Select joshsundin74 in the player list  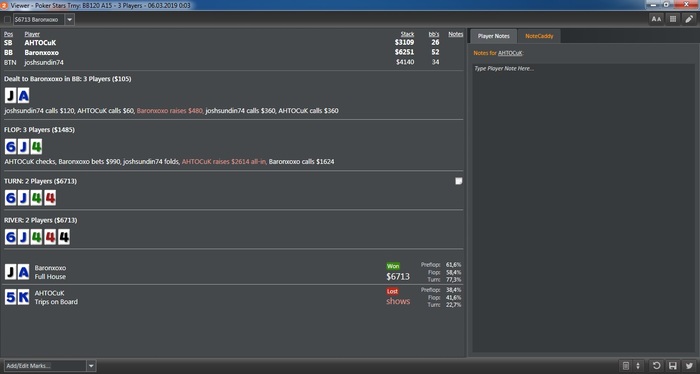click(44, 62)
